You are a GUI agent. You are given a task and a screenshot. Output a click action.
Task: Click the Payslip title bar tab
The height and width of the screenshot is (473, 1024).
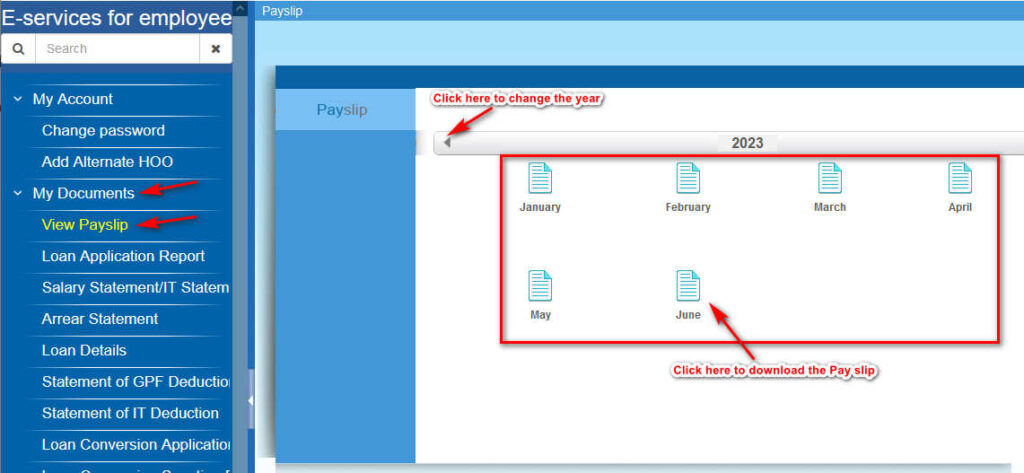click(282, 11)
